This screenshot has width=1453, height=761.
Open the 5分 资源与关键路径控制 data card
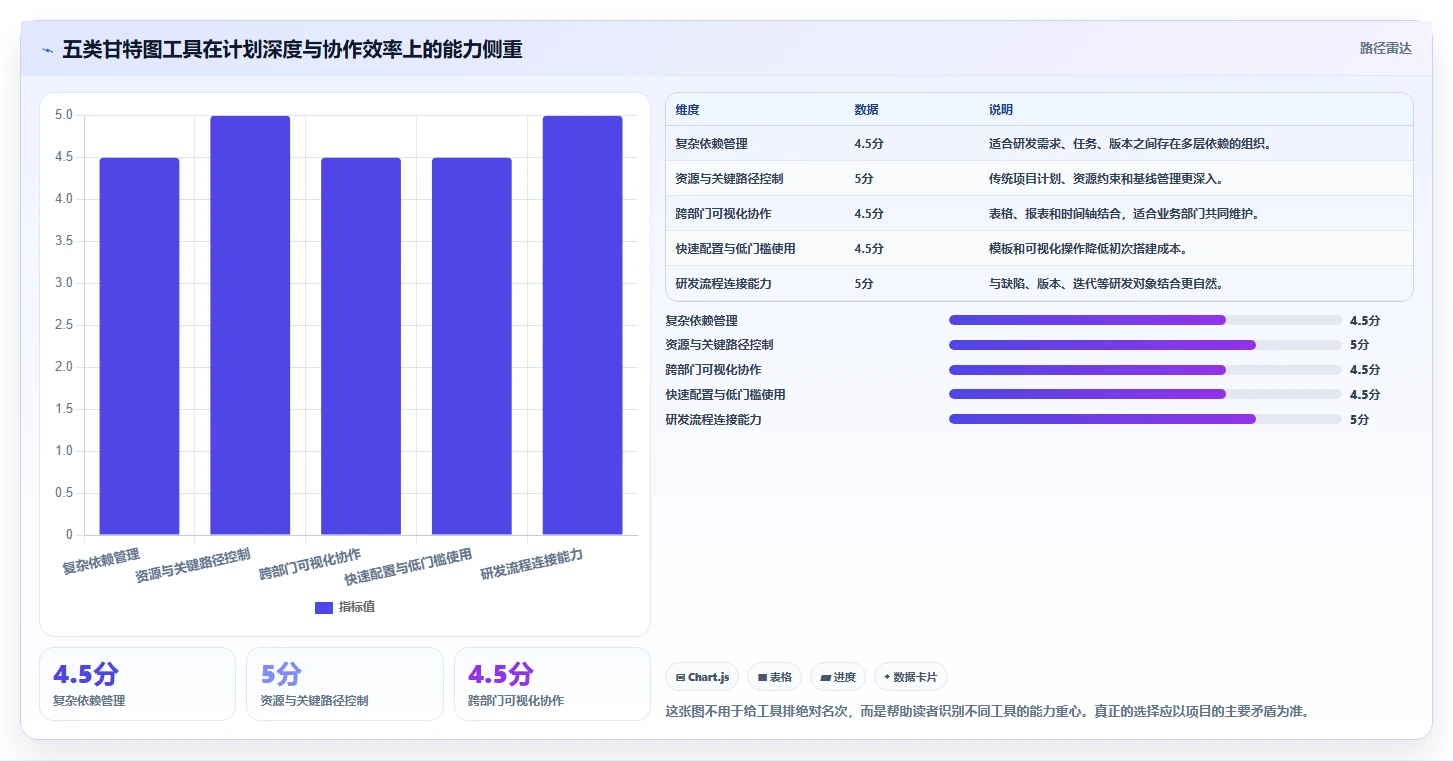[345, 684]
